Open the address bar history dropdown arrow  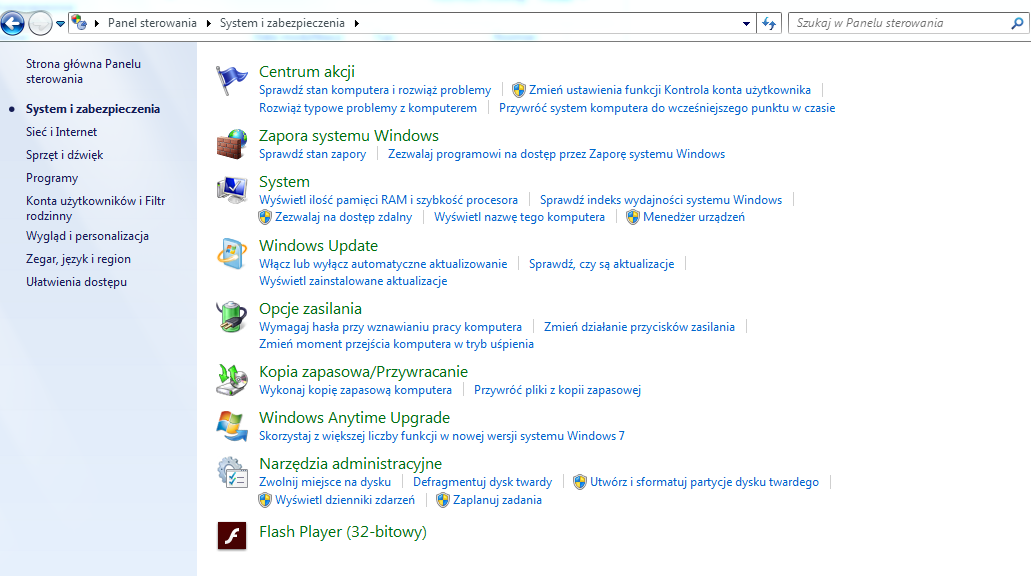pyautogui.click(x=746, y=23)
